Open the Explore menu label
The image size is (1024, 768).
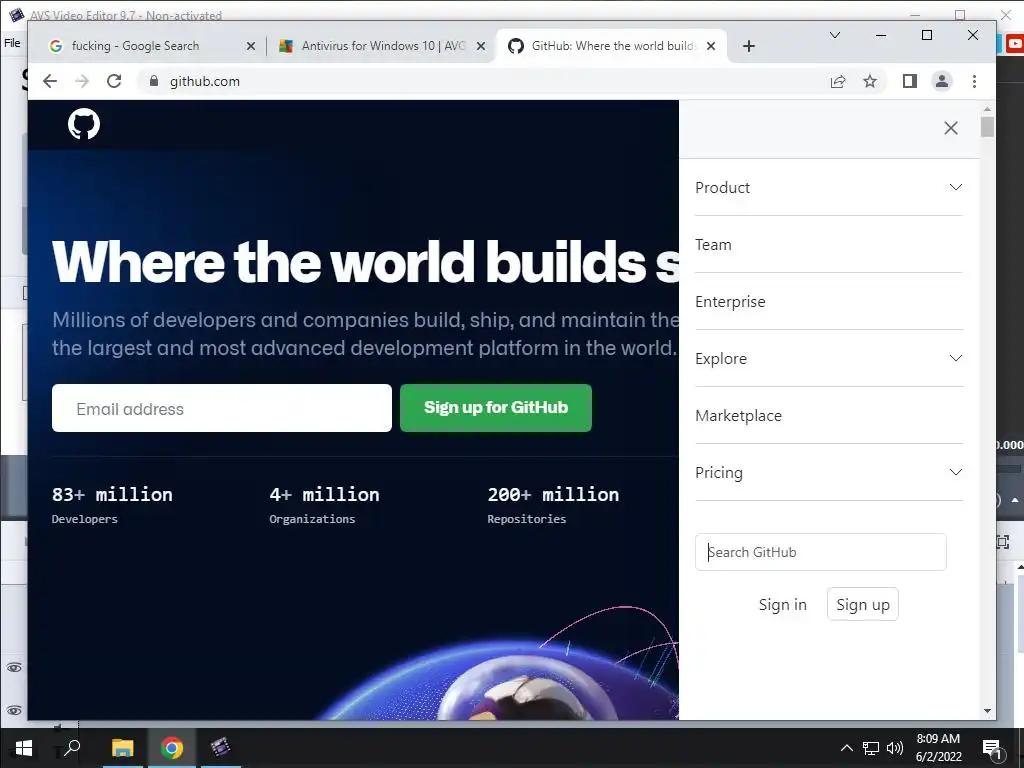(721, 359)
